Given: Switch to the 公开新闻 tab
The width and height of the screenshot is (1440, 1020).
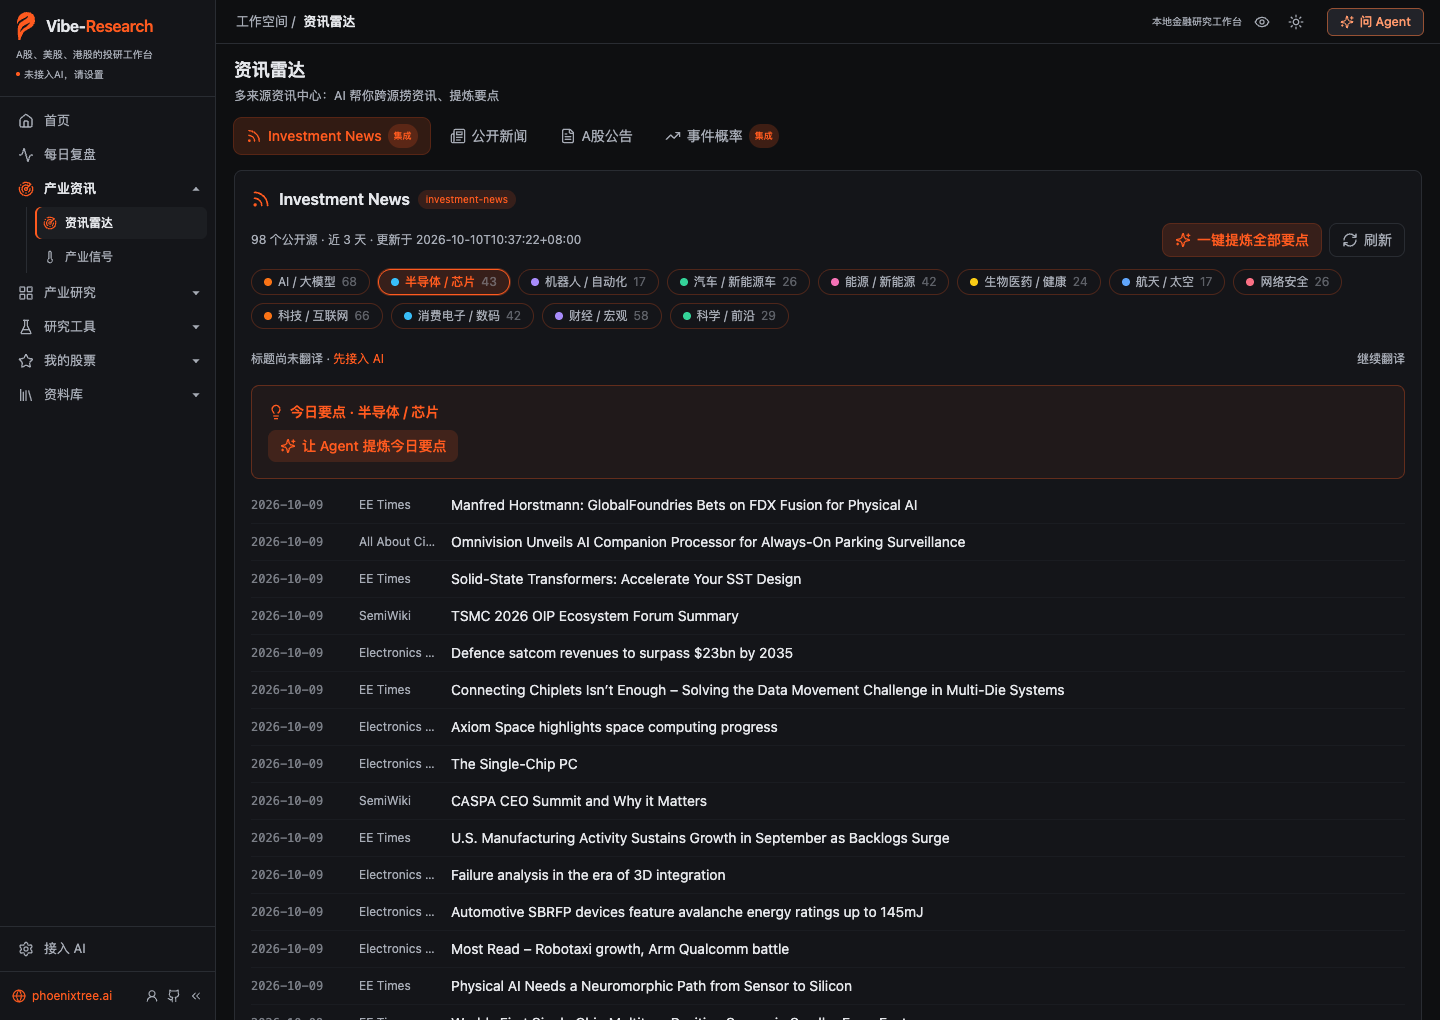Looking at the screenshot, I should [489, 136].
